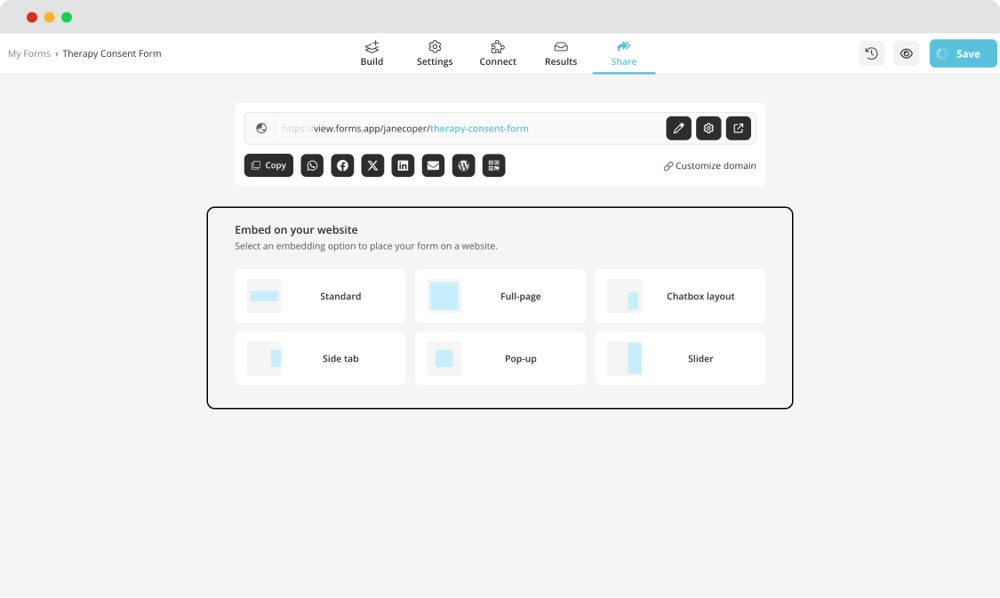Go to the Connect tab
1000x598 pixels.
click(497, 54)
